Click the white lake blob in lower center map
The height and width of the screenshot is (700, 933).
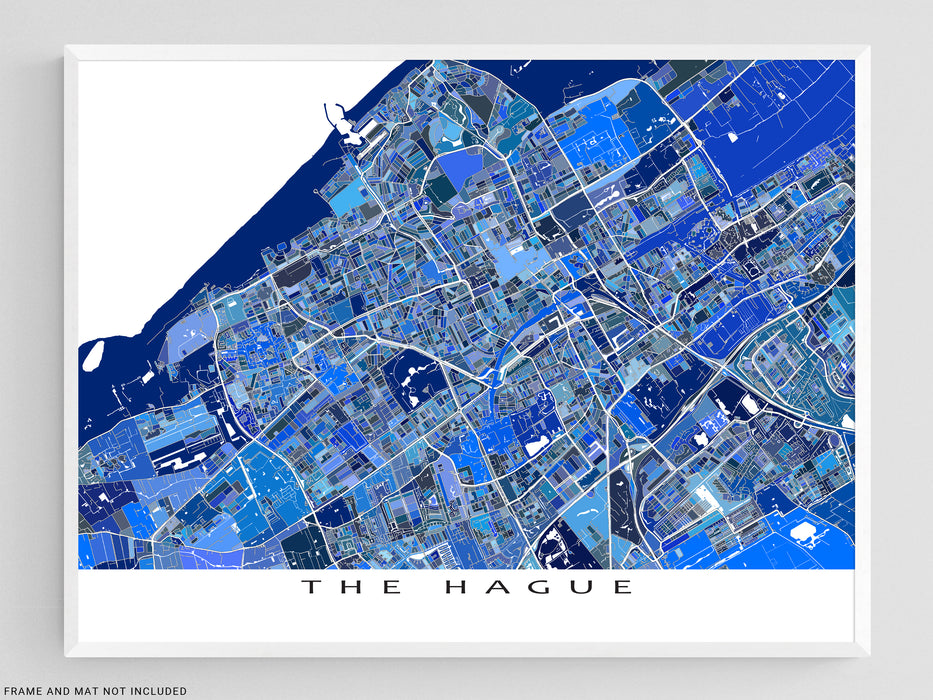pyautogui.click(x=538, y=445)
